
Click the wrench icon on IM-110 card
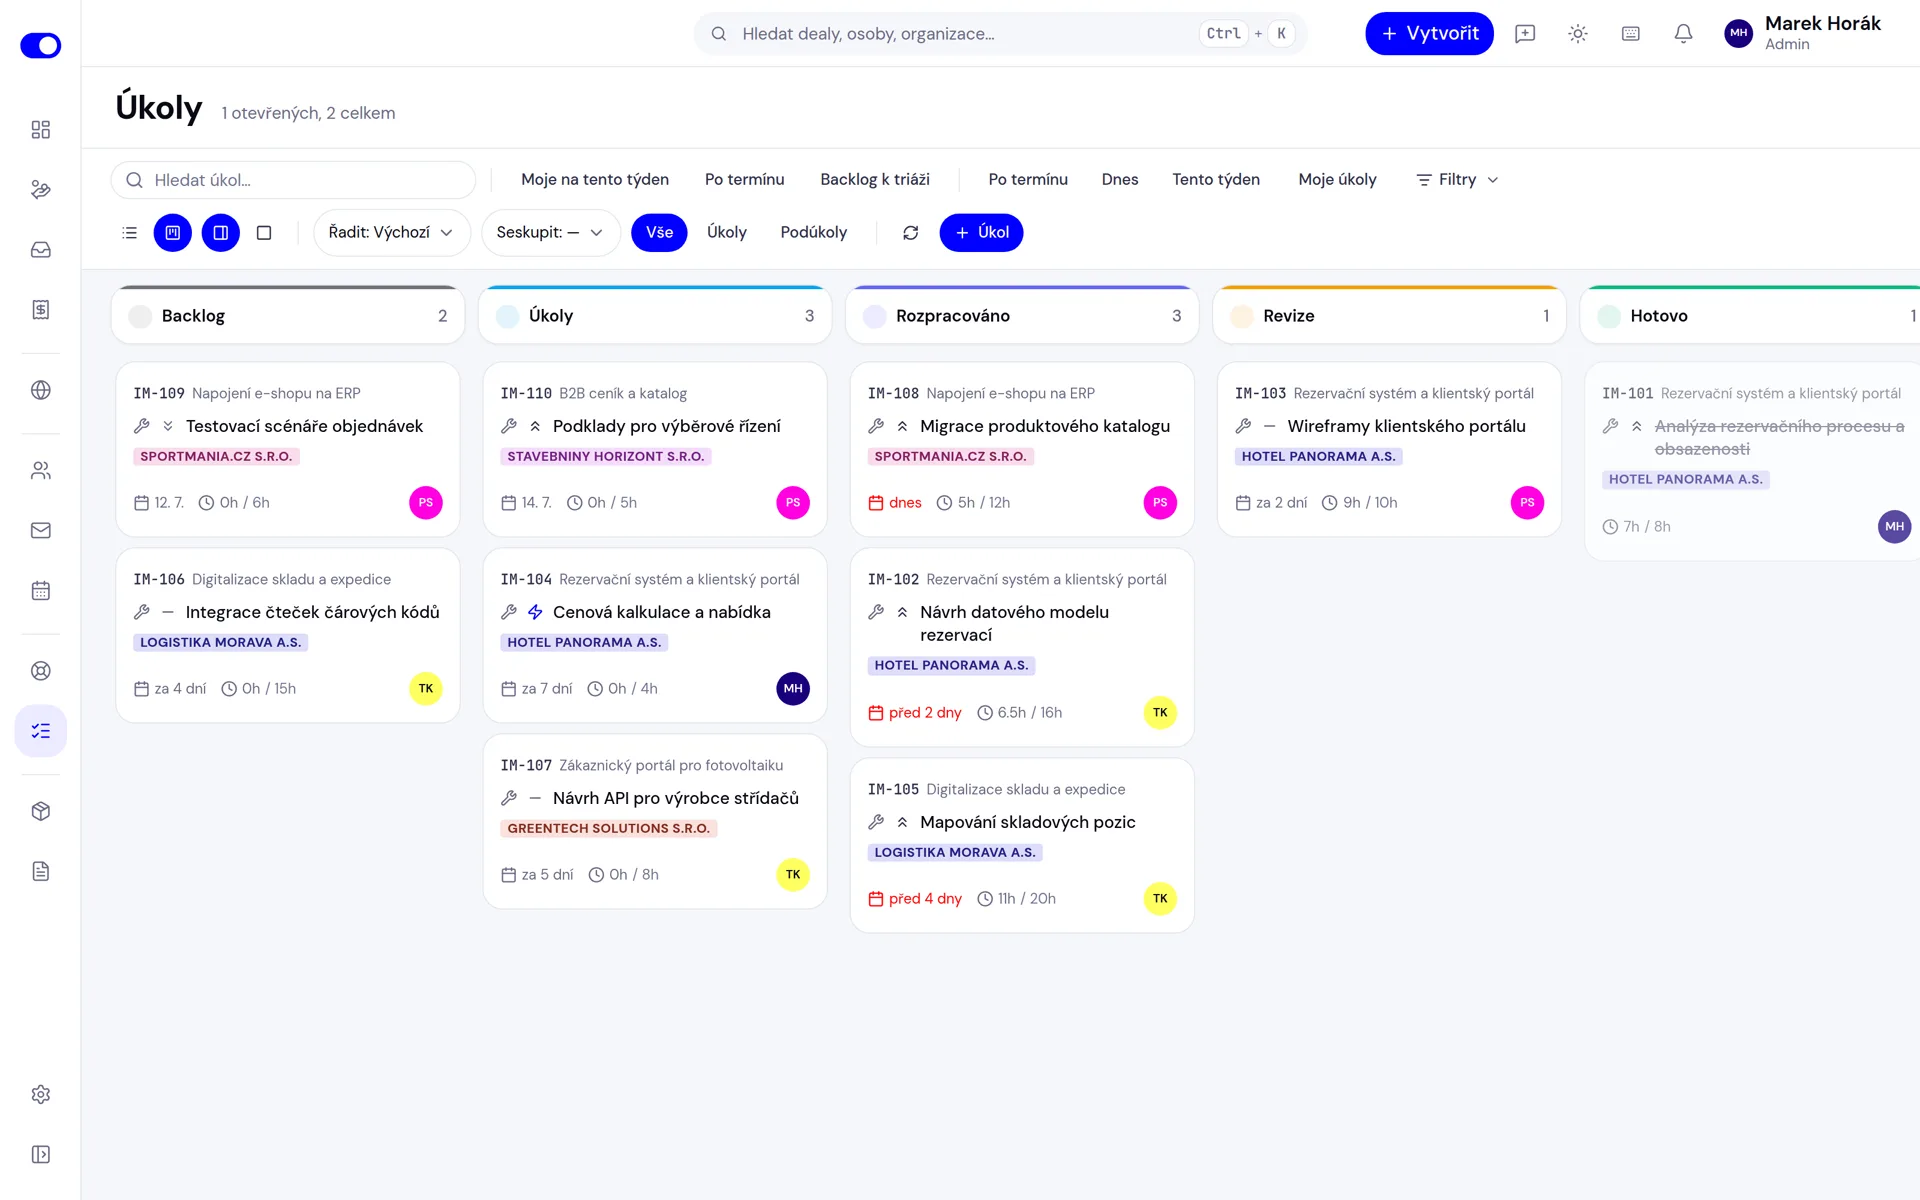pyautogui.click(x=509, y=426)
